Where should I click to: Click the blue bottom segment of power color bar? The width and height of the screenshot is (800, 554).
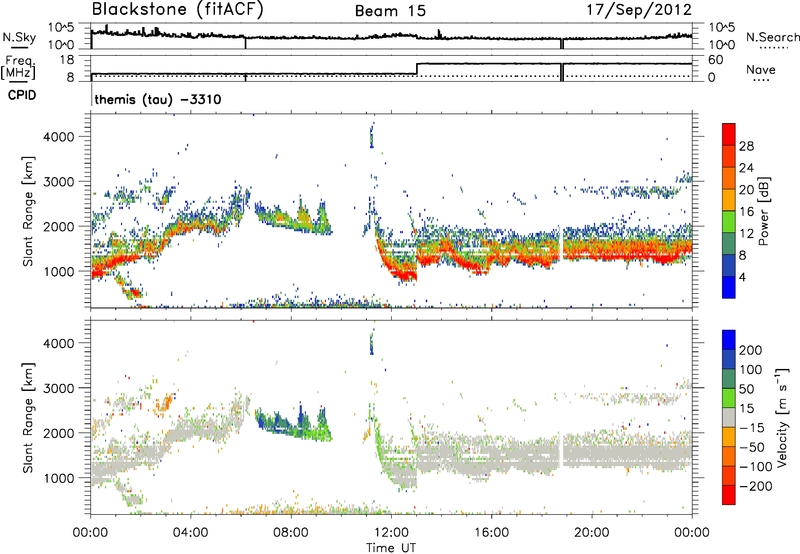(729, 287)
